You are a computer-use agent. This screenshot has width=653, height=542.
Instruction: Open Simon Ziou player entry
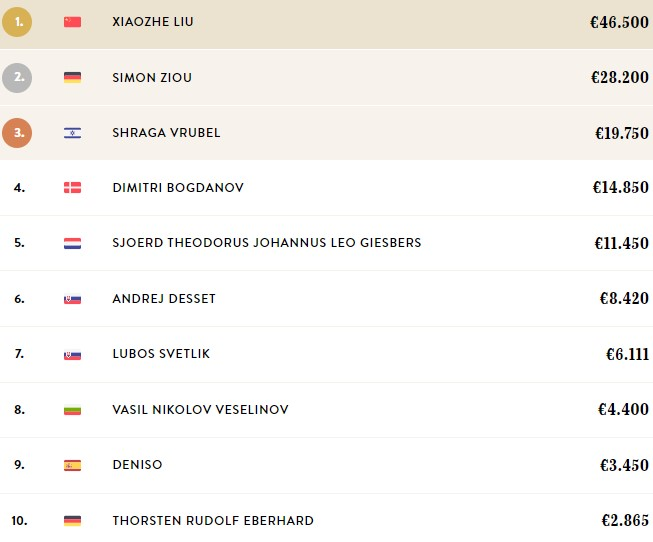point(152,77)
